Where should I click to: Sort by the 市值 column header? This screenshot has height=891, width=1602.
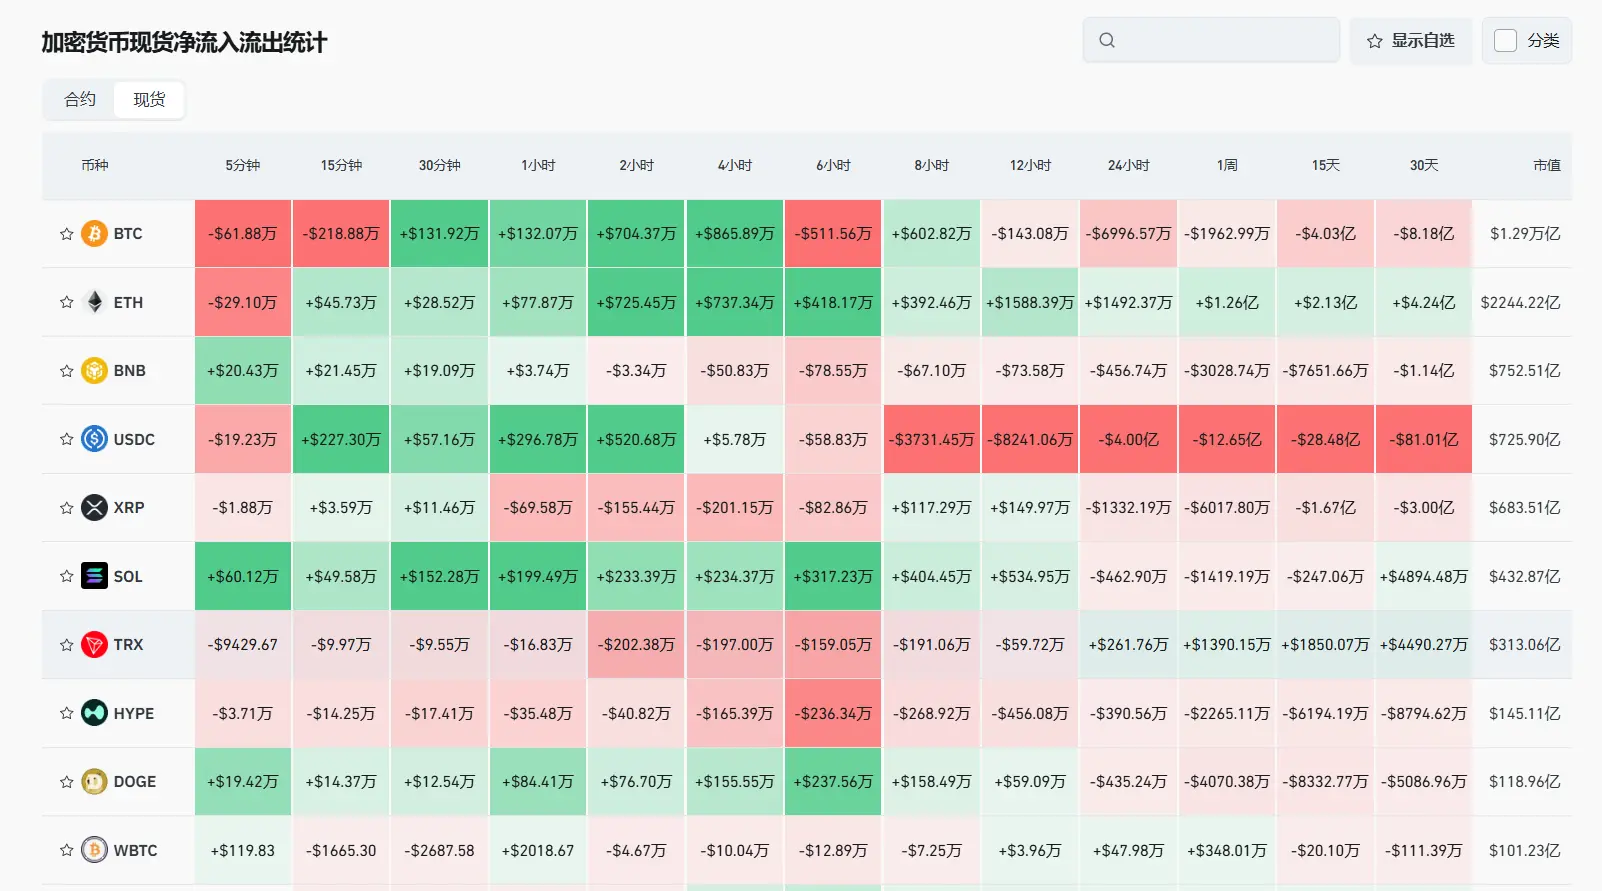[1546, 165]
